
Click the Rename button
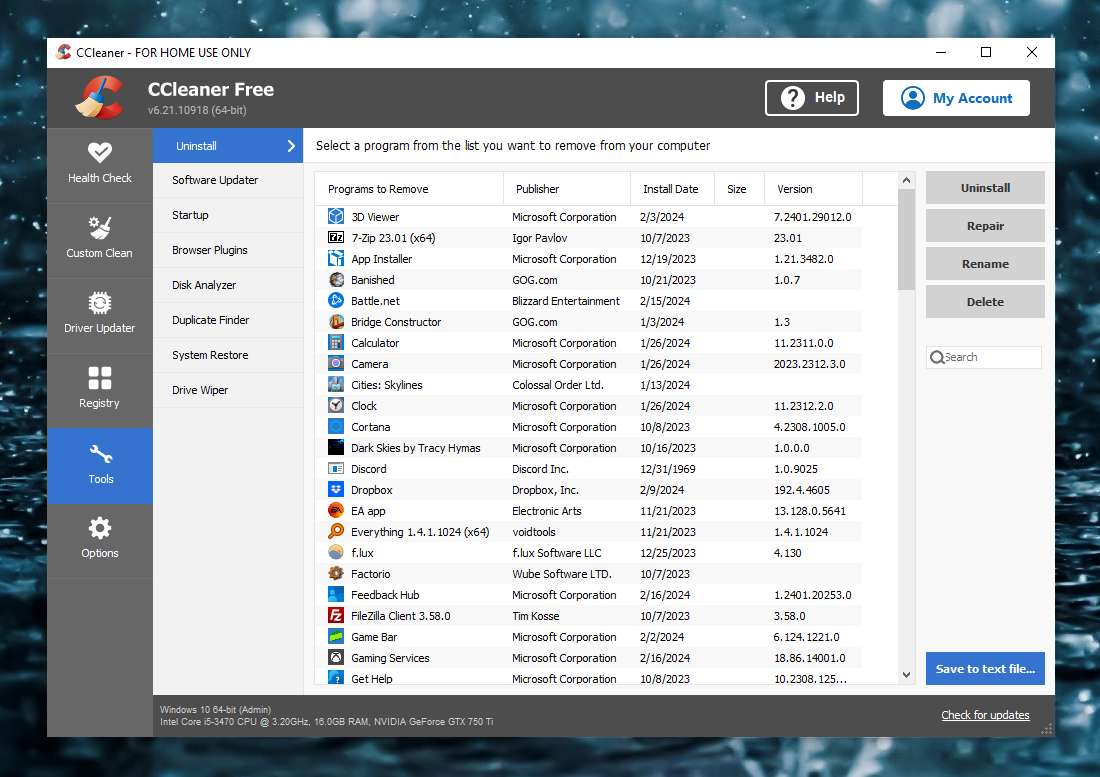coord(985,264)
